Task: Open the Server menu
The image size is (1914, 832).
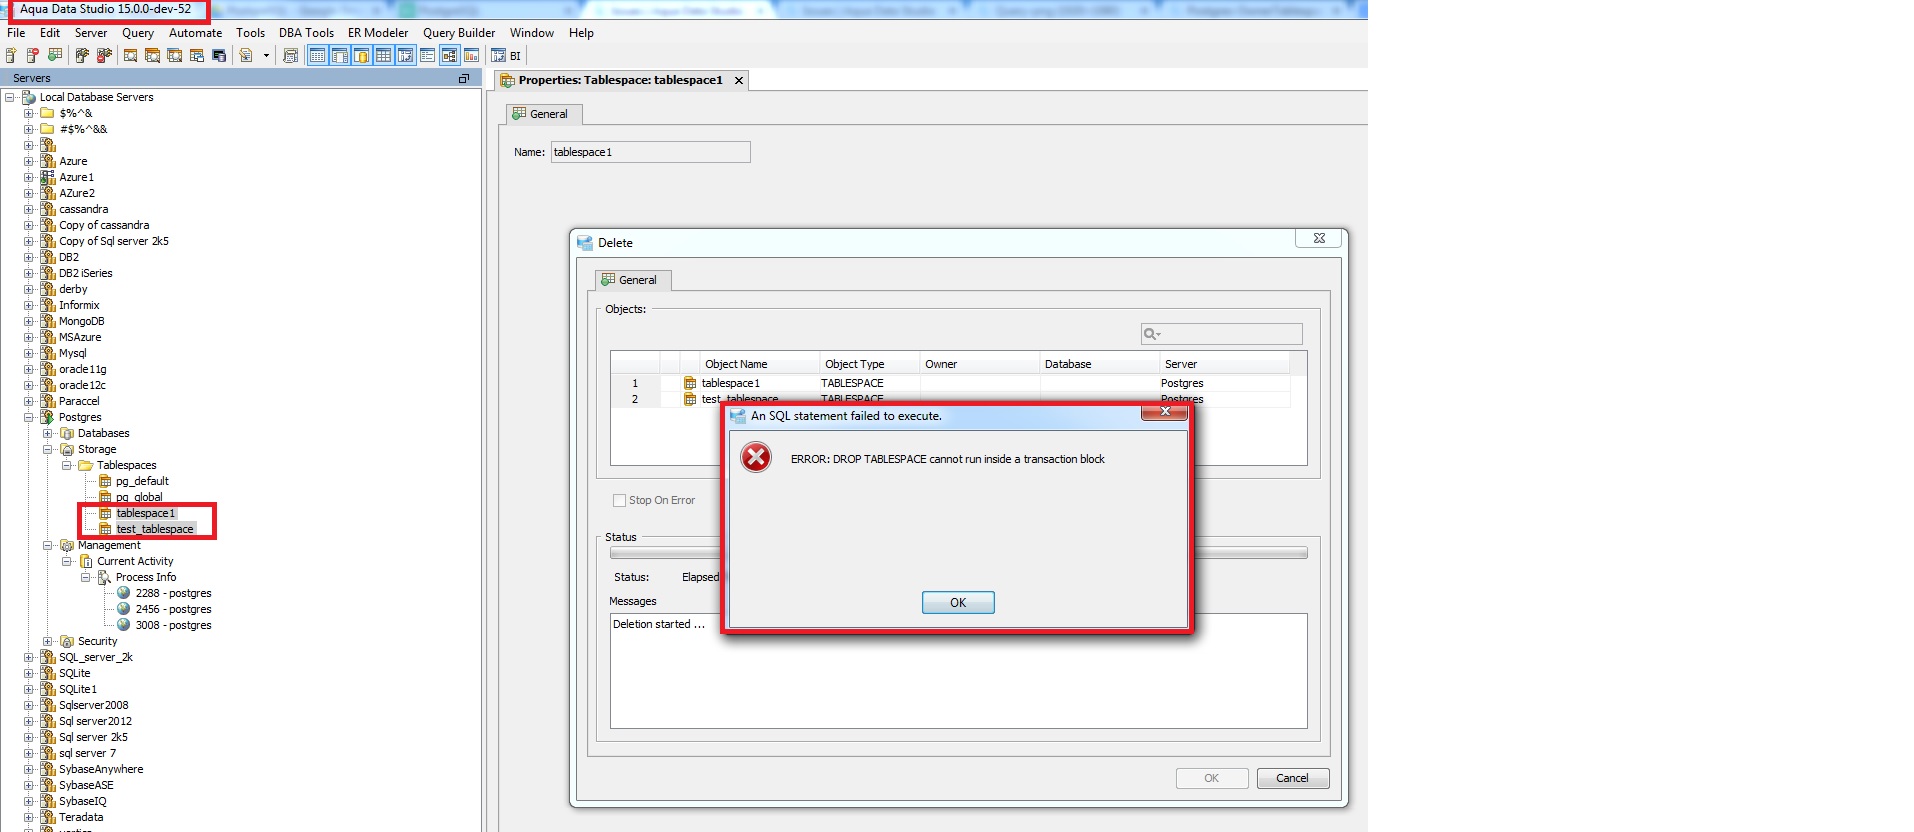Action: [x=91, y=33]
